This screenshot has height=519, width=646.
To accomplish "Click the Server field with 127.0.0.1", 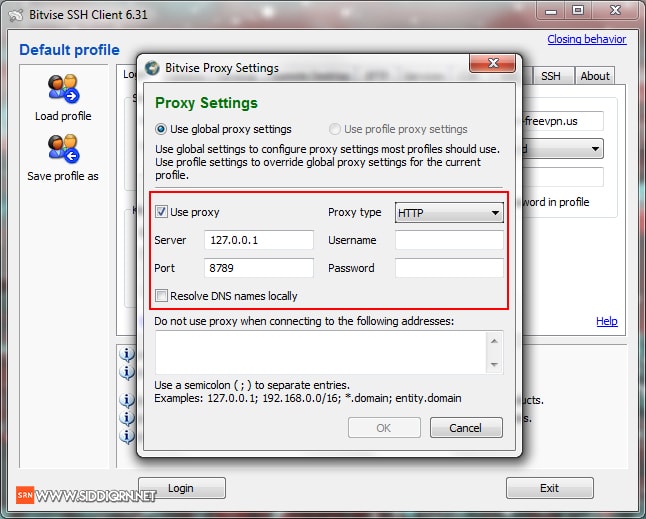I will pyautogui.click(x=259, y=240).
